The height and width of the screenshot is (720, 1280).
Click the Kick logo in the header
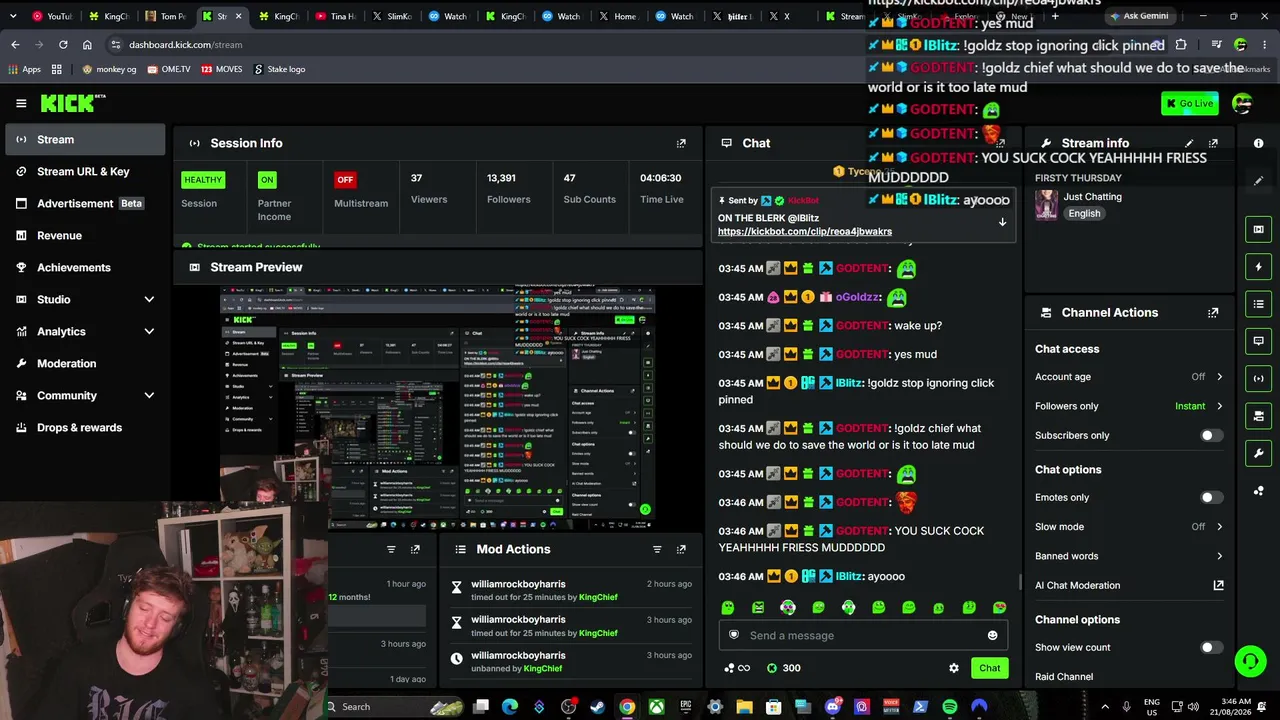pos(72,103)
